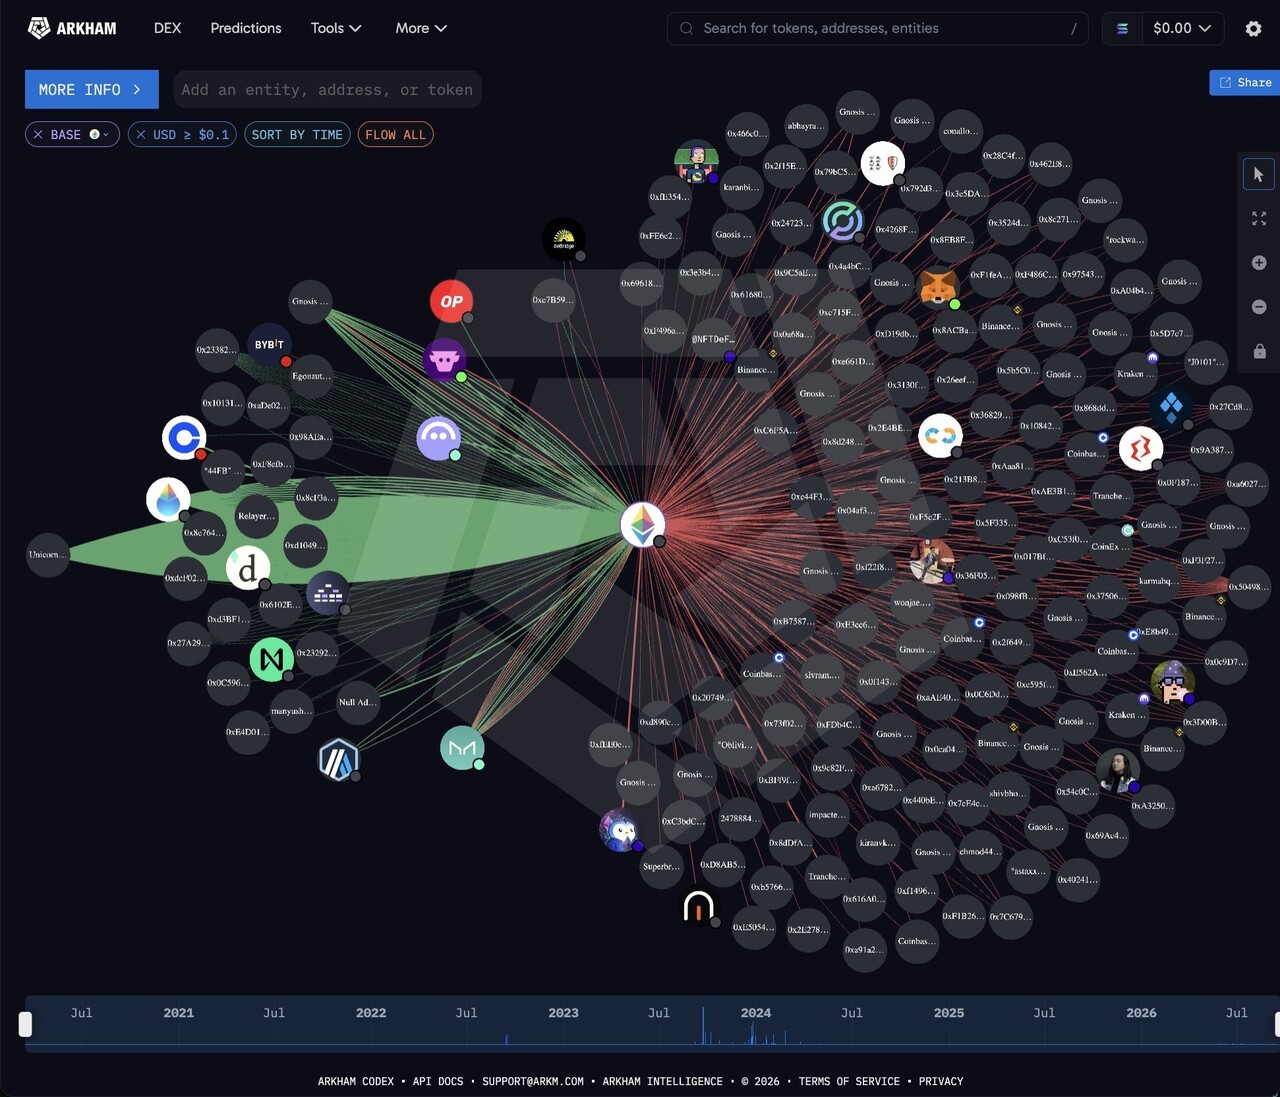
Task: Select the deBridge node
Action: pos(564,240)
